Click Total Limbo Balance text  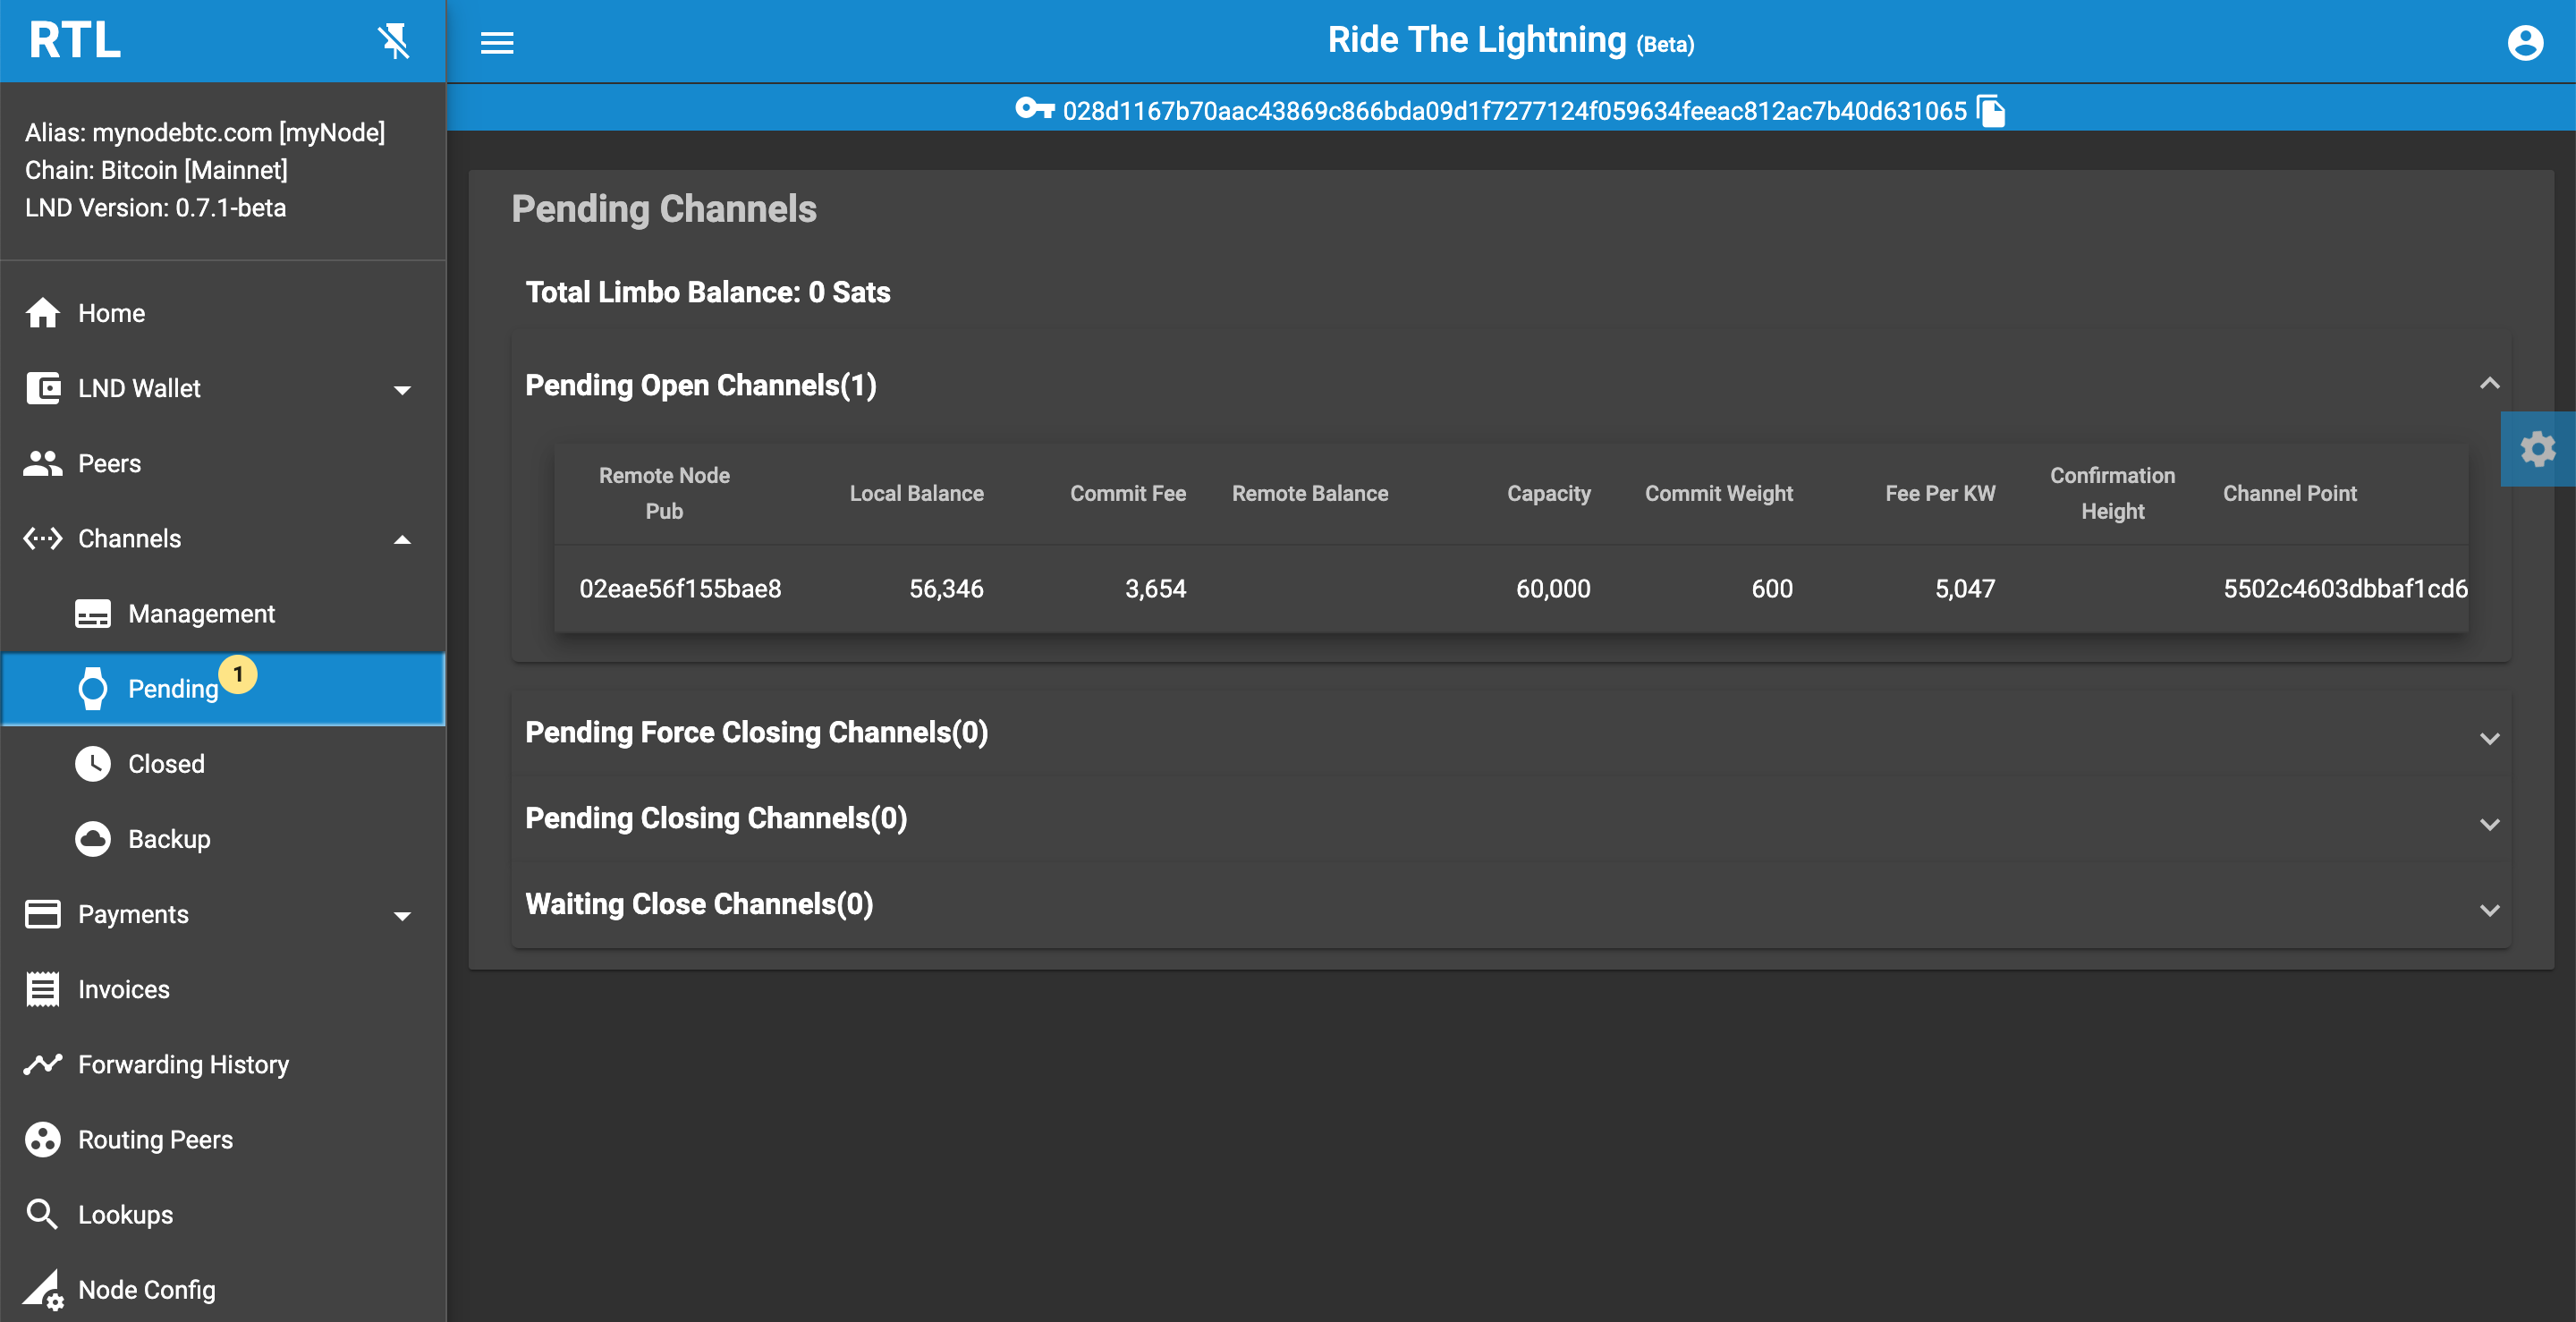coord(708,292)
